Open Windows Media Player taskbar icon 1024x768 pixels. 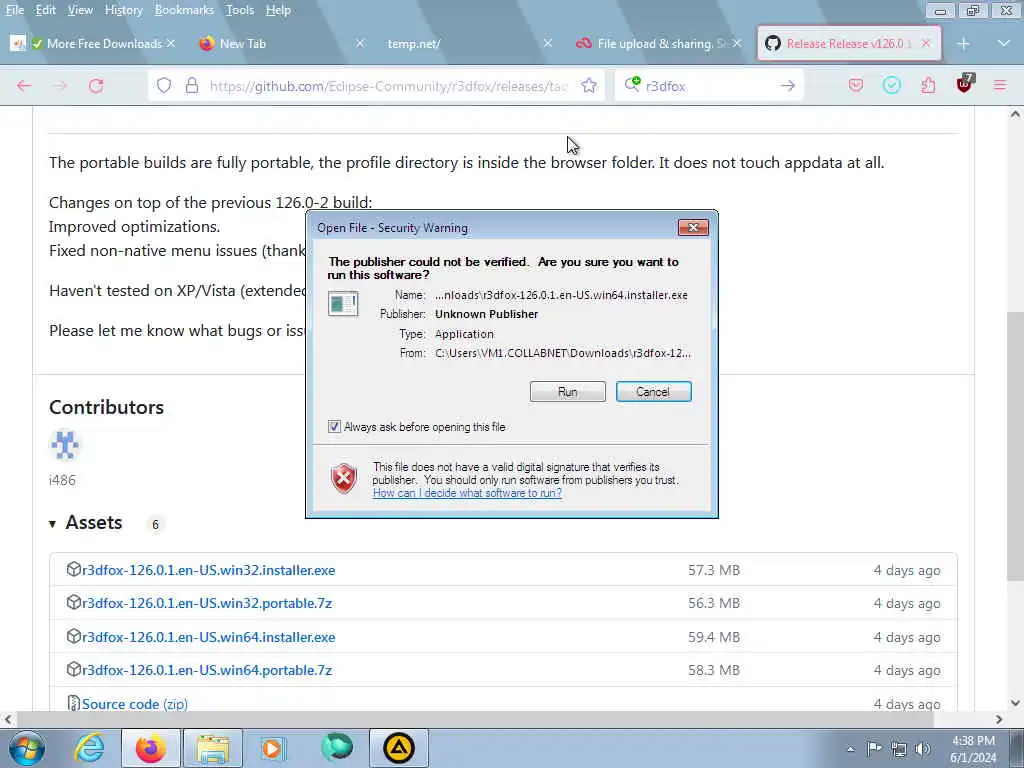point(273,748)
